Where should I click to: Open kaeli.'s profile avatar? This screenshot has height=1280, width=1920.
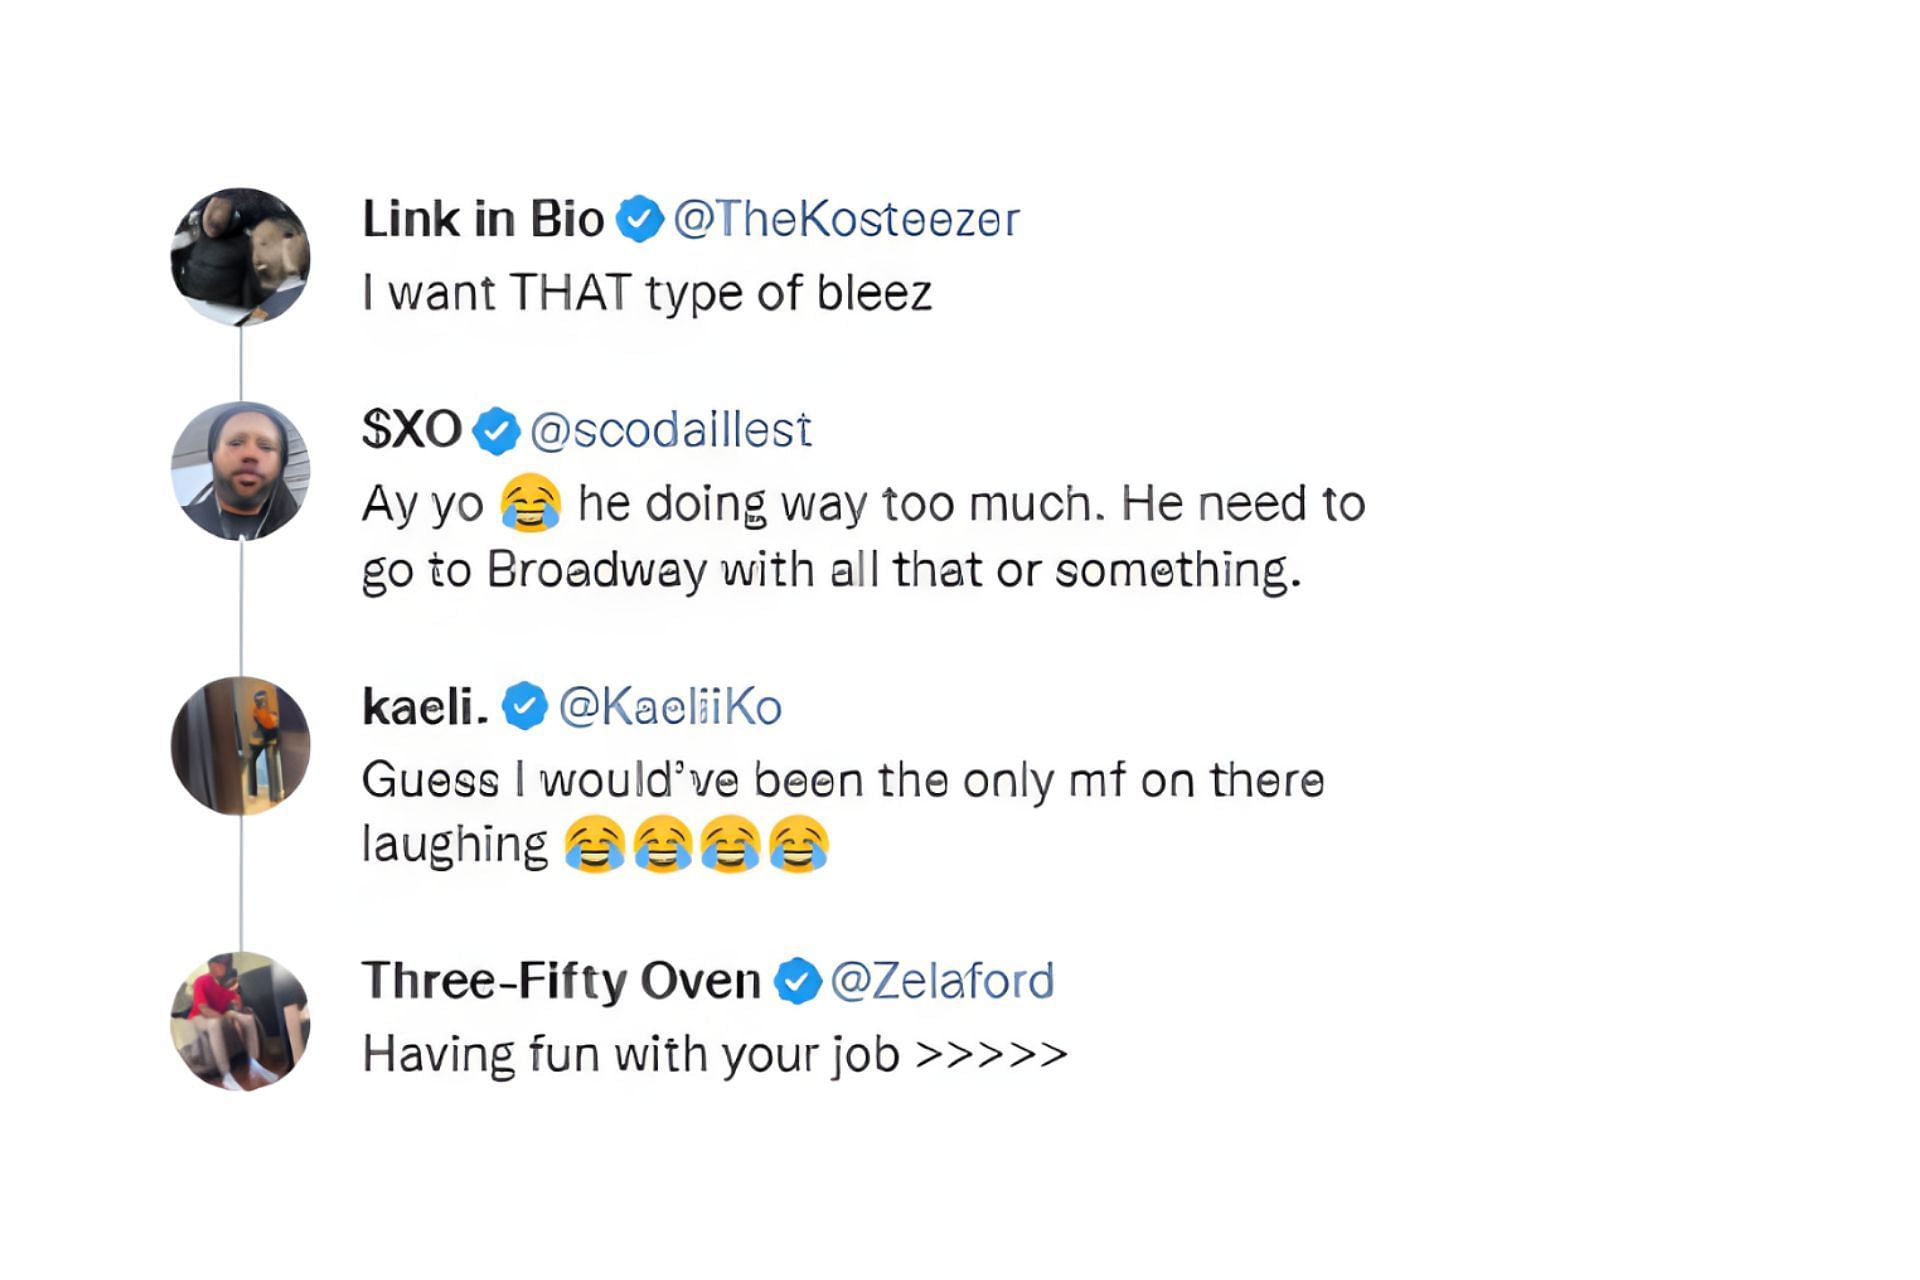click(x=241, y=746)
